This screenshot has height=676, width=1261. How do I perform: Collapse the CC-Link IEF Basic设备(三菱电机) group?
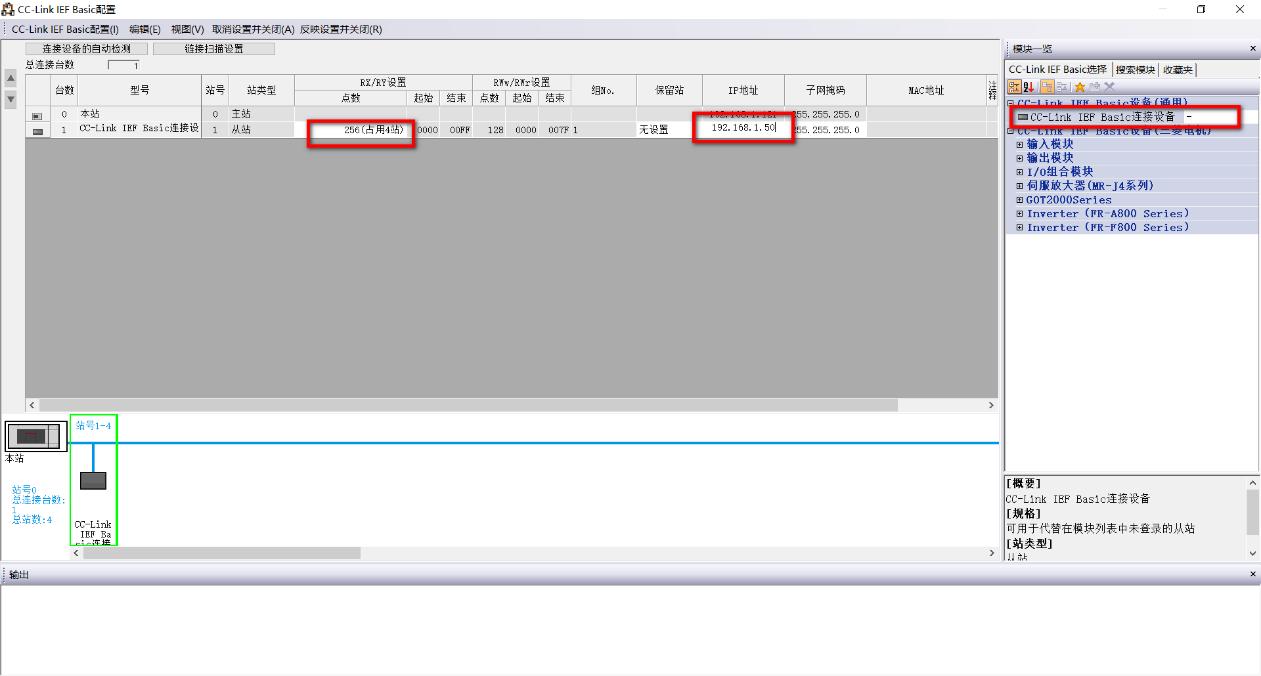point(1011,131)
